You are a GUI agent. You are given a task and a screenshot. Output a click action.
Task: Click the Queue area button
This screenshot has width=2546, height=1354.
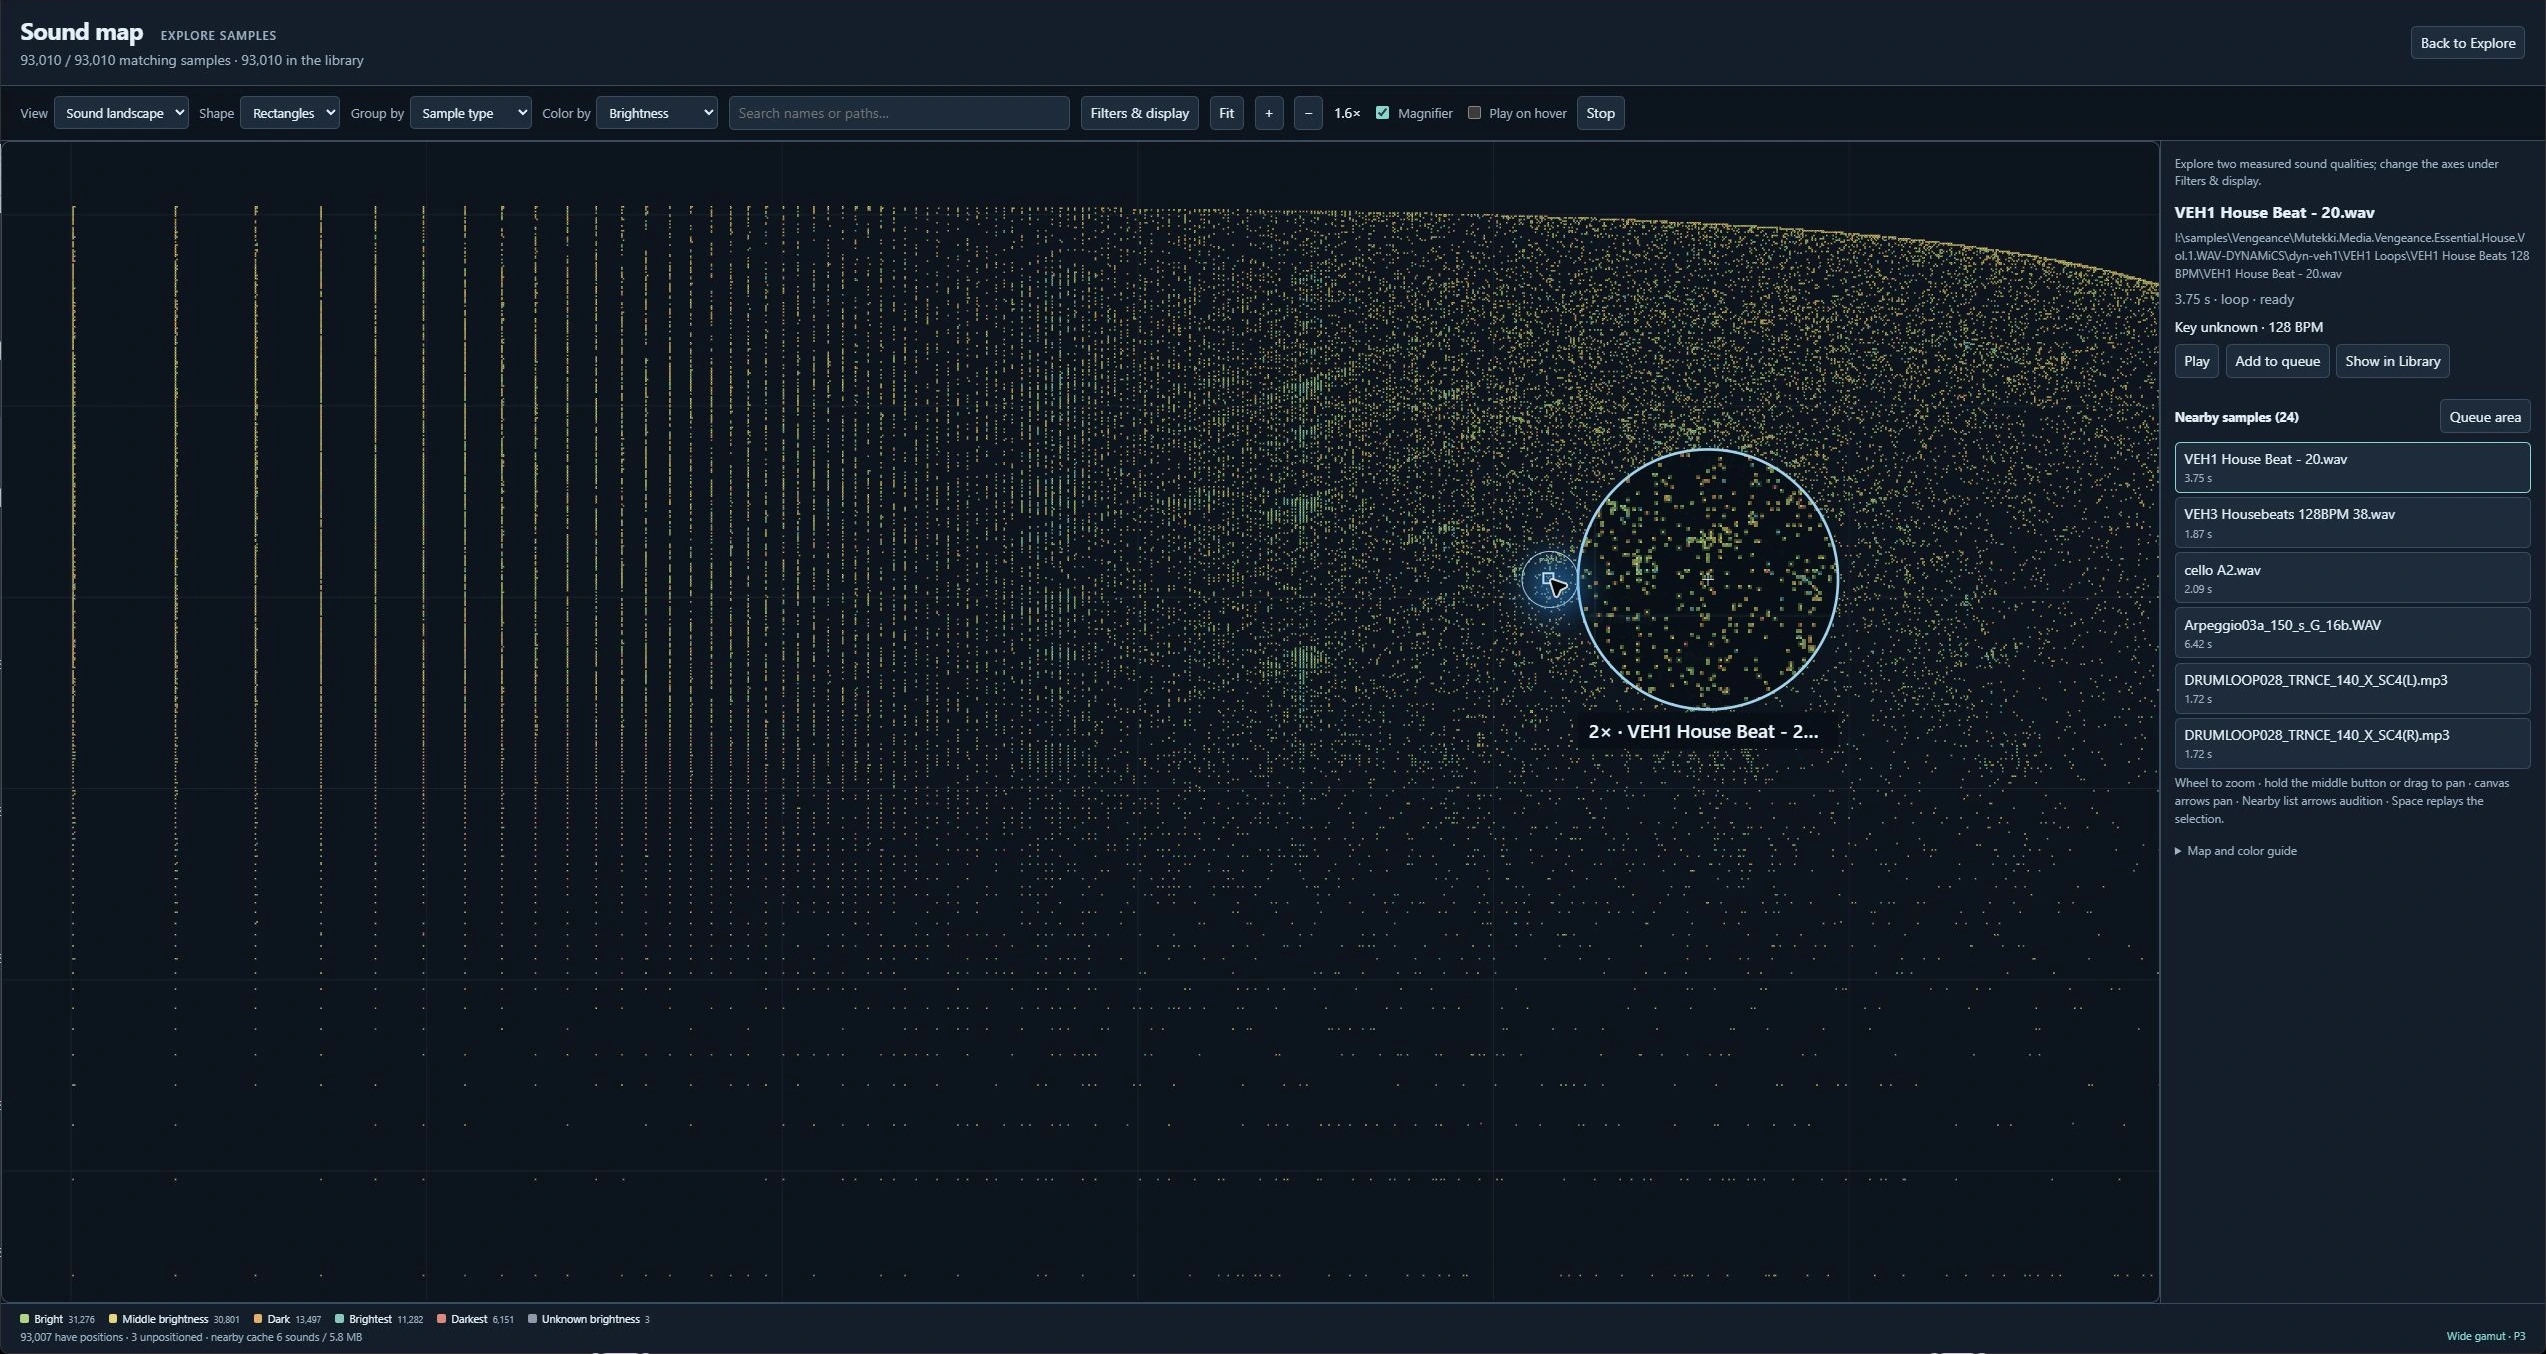point(2484,417)
